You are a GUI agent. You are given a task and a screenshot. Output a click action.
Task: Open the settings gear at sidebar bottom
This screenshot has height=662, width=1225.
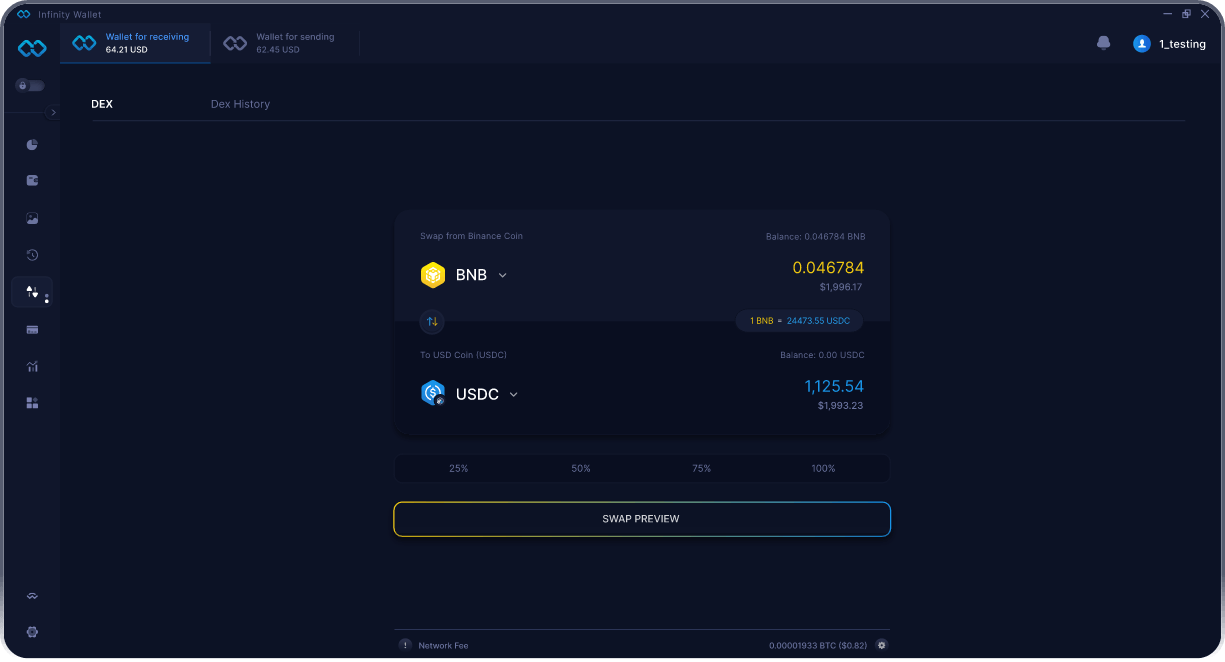32,632
